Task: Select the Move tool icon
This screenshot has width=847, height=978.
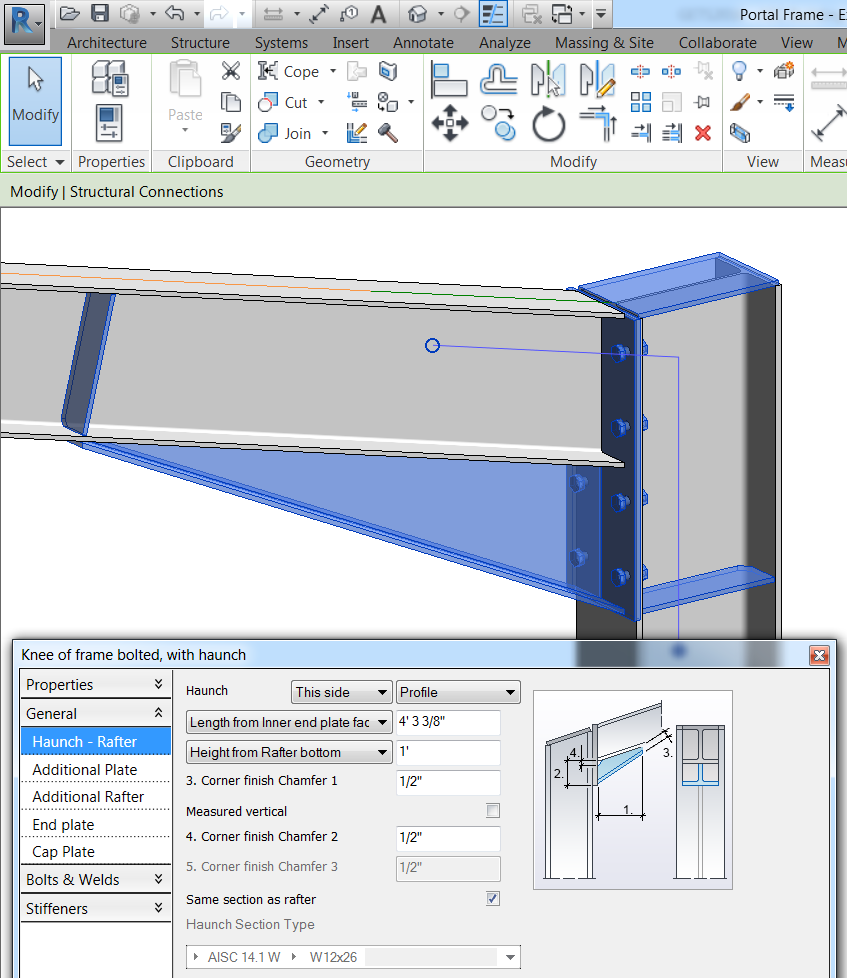Action: (x=450, y=124)
